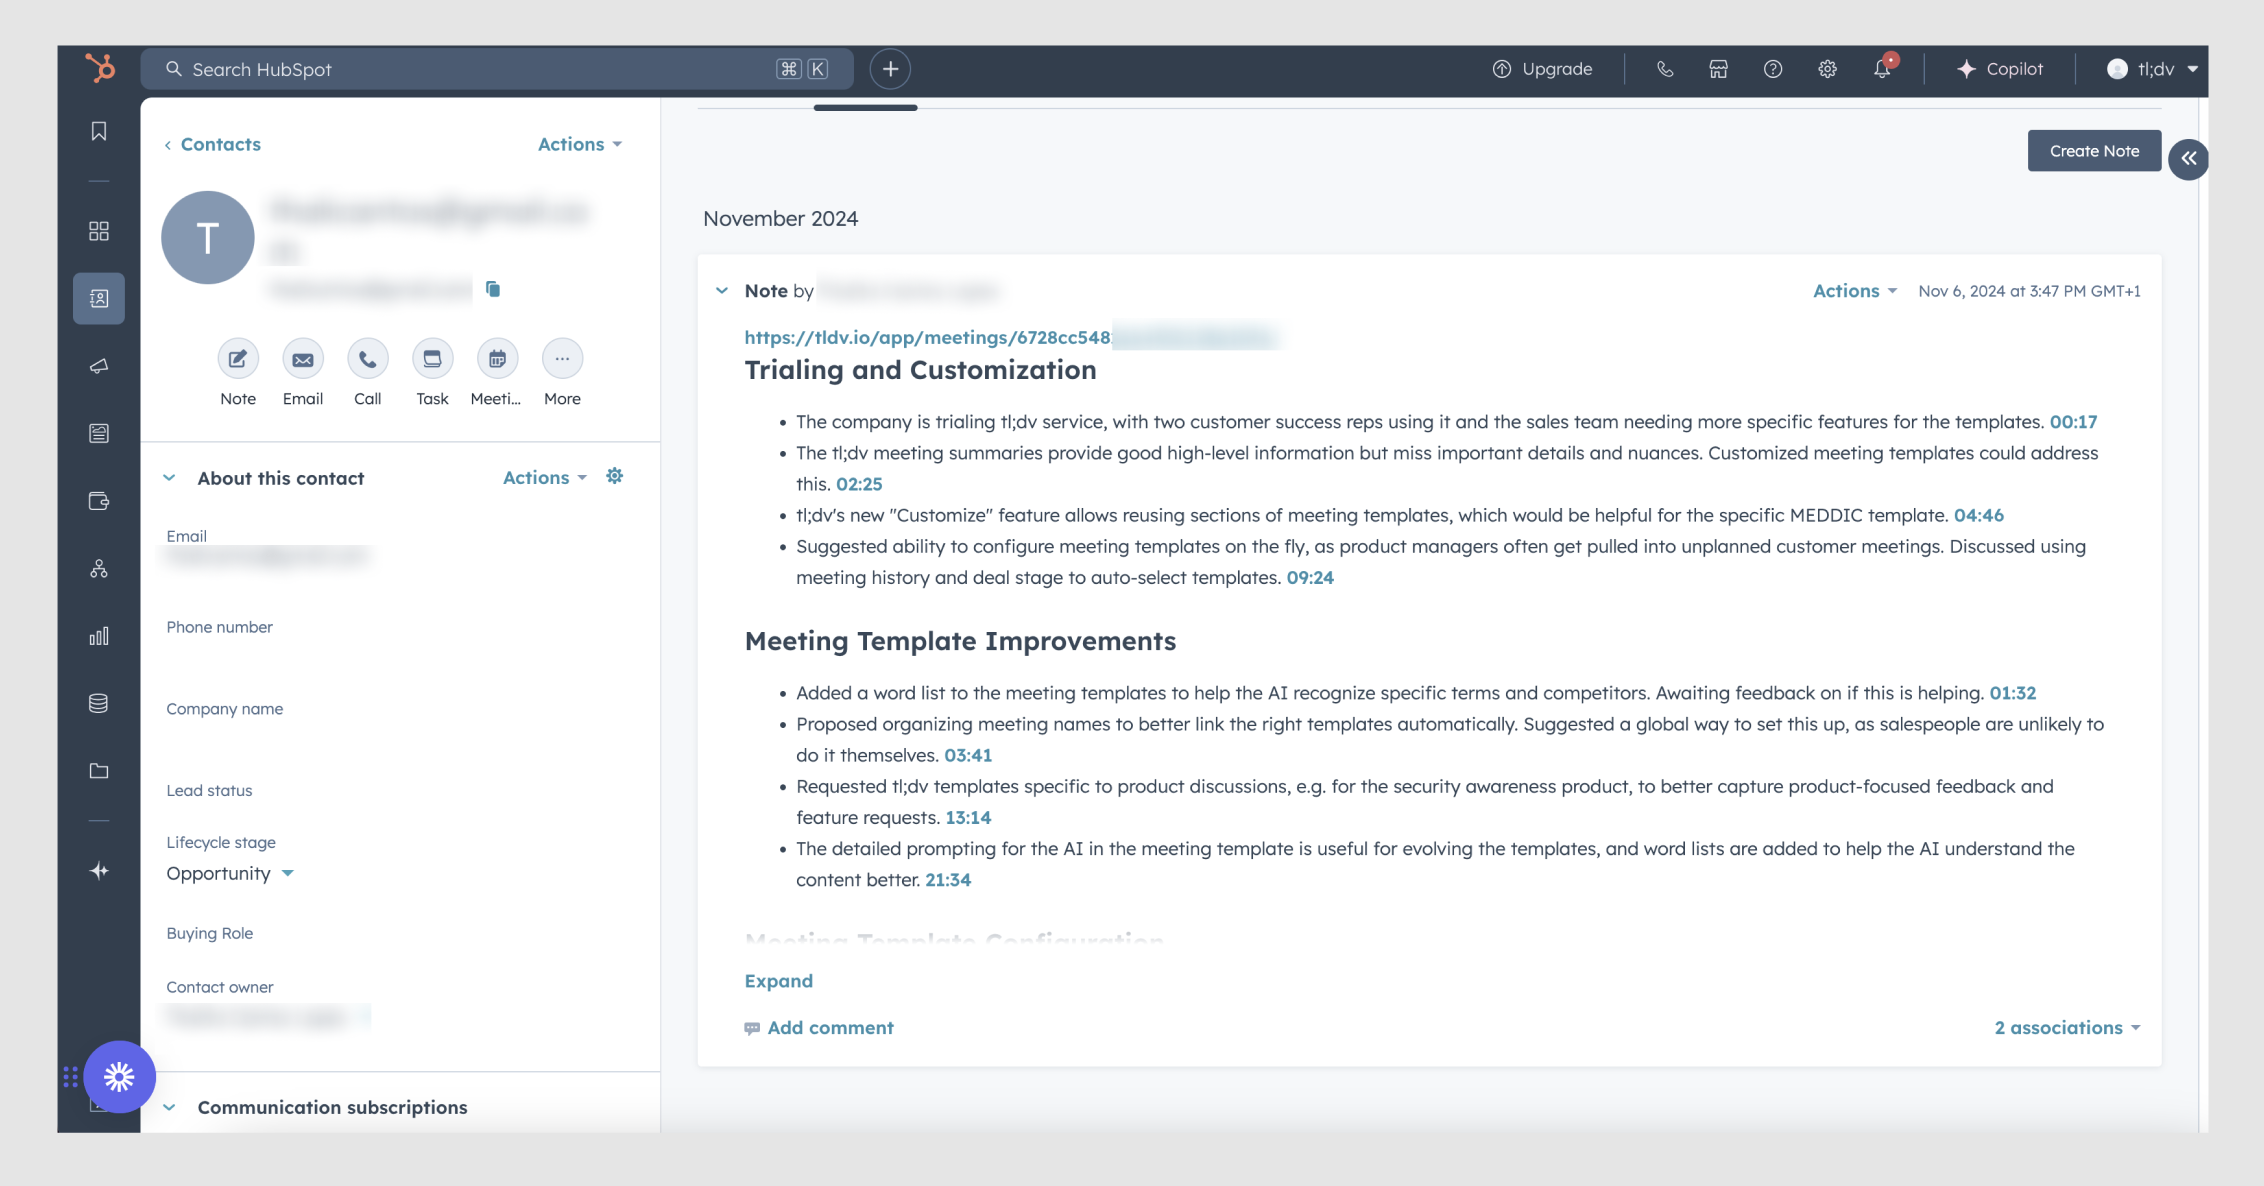Open the Marketplace storefront icon
This screenshot has height=1186, width=2264.
point(1718,69)
